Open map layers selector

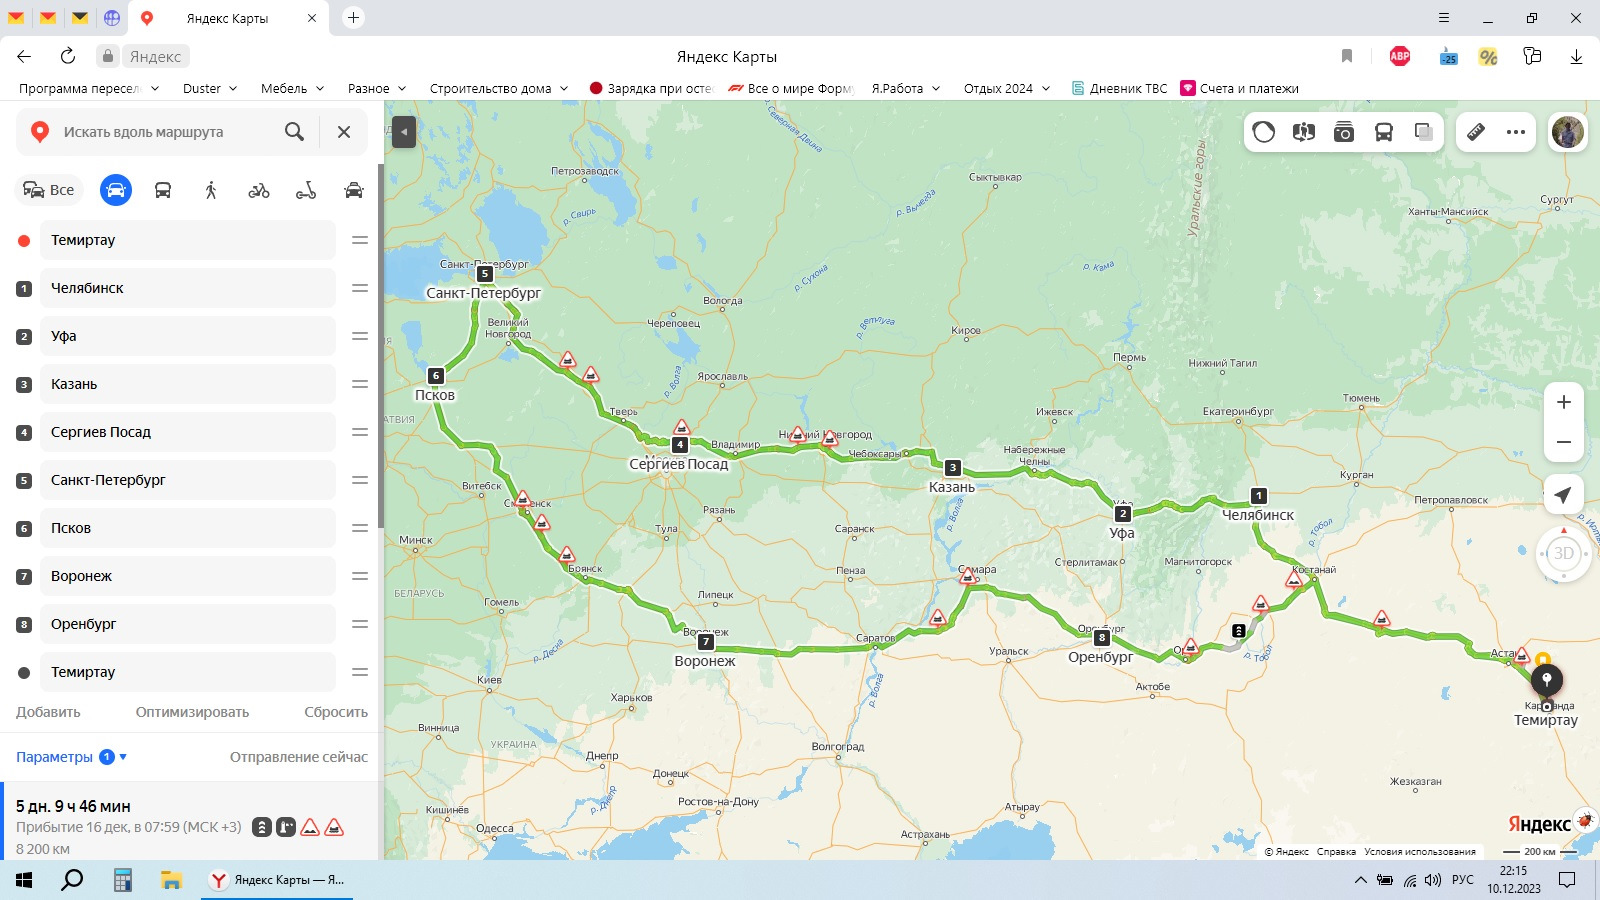1424,132
